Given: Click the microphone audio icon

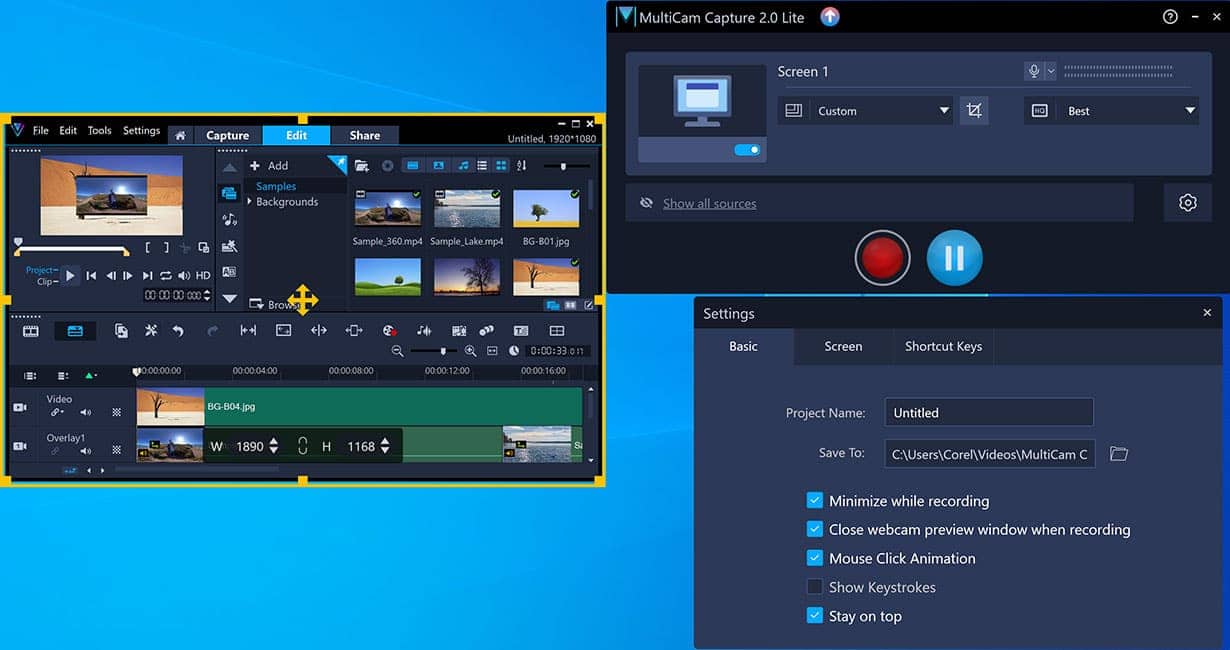Looking at the screenshot, I should coord(1034,71).
